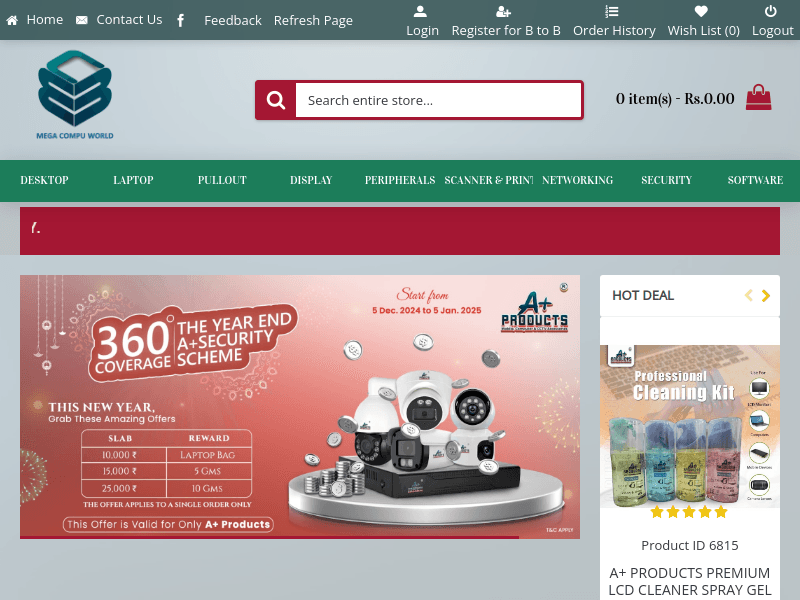Screen dimensions: 800x600
Task: Open the shopping cart bag icon
Action: click(x=759, y=97)
